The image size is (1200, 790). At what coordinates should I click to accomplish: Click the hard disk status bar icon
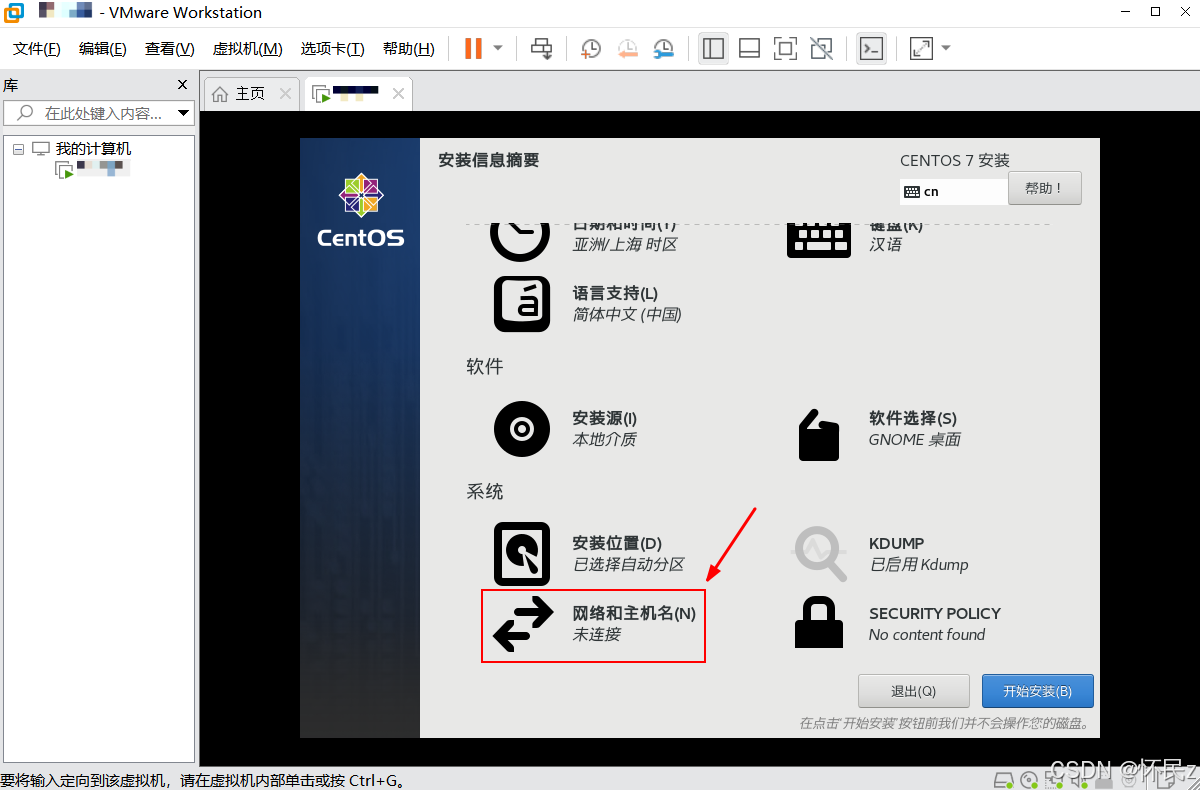point(1002,779)
